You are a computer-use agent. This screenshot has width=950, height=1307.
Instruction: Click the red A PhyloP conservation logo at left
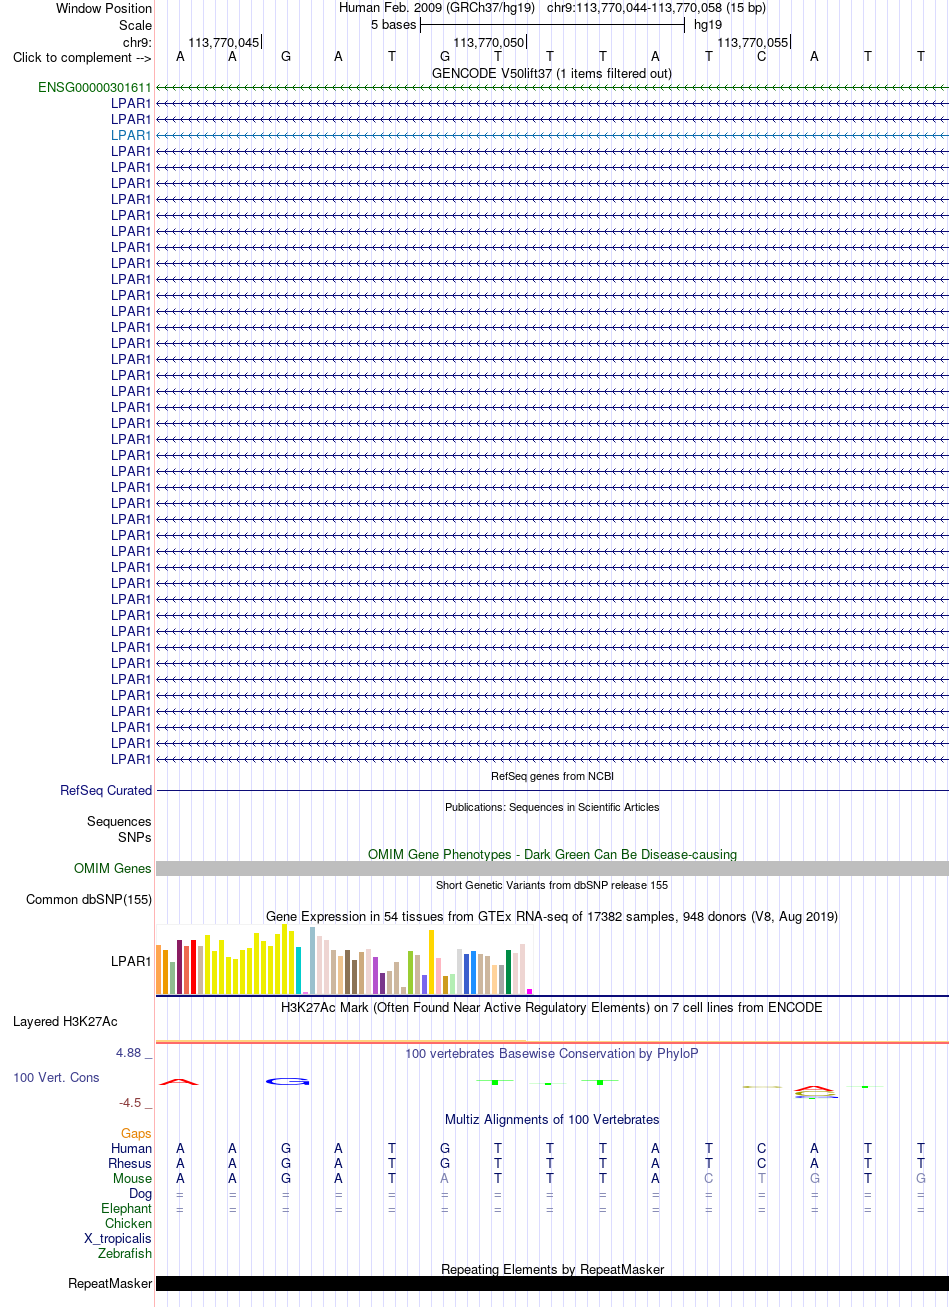click(180, 1081)
